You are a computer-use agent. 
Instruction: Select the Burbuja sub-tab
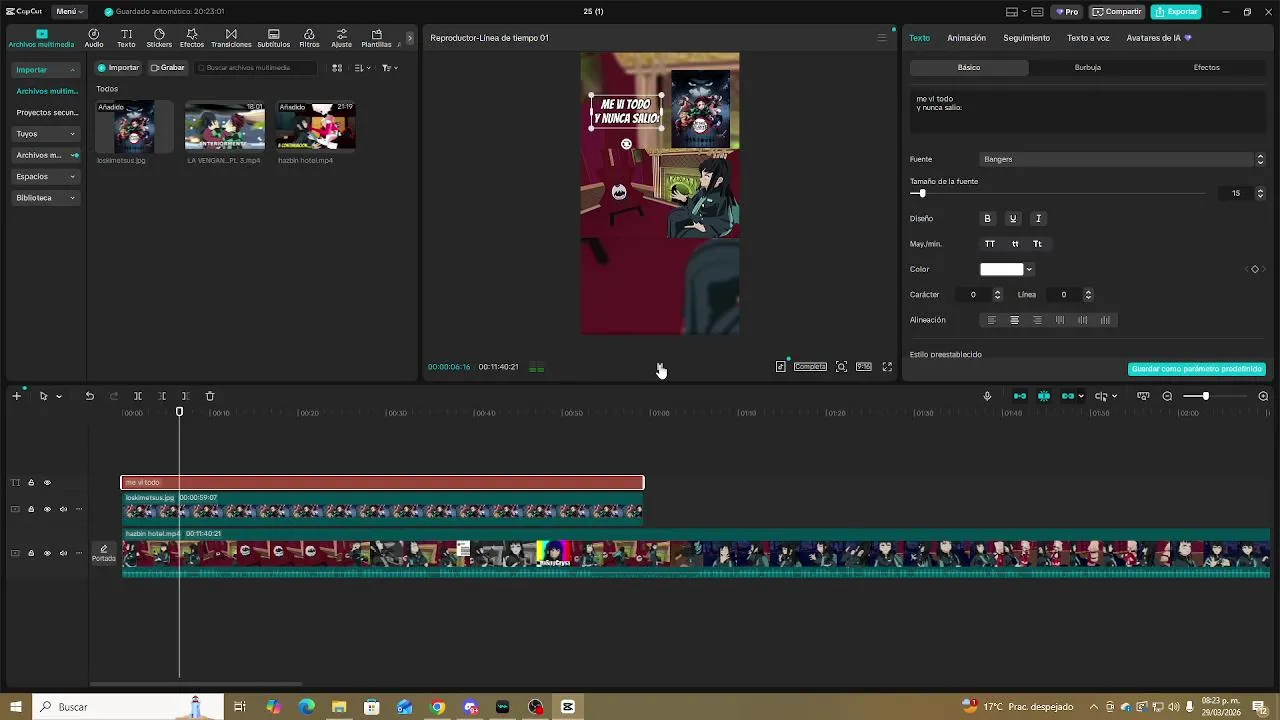[1087, 68]
